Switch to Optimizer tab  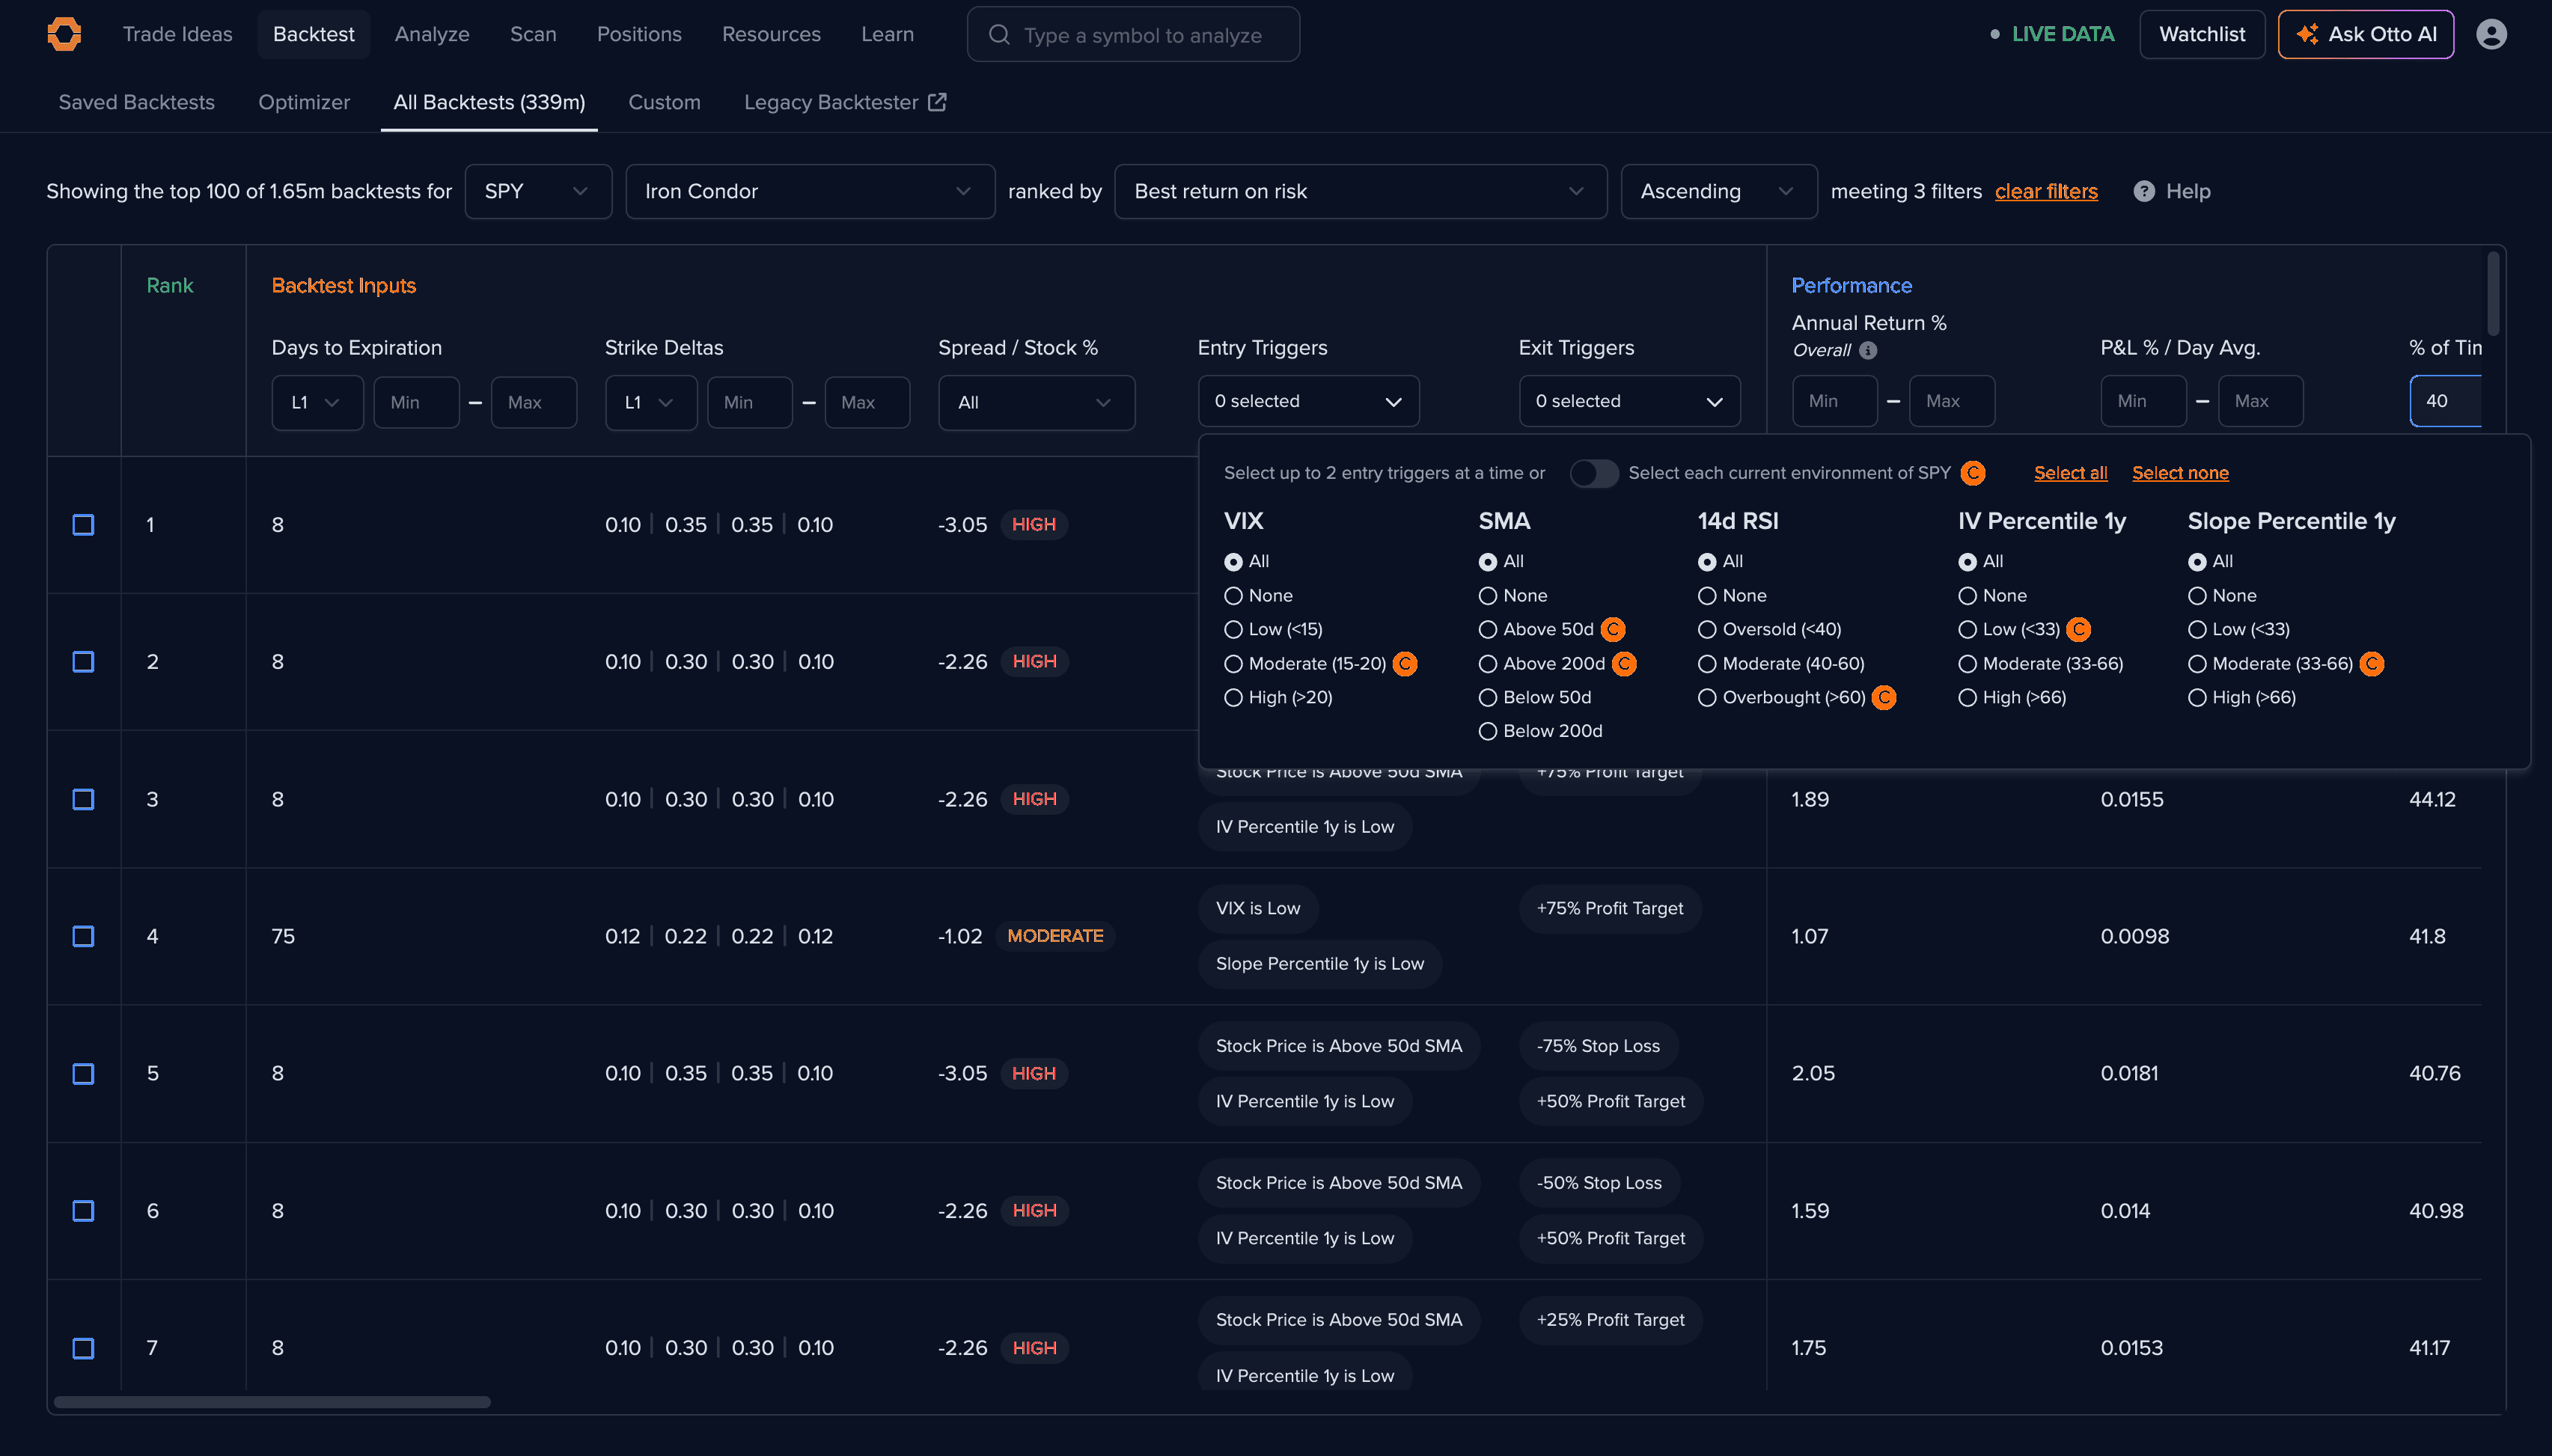(304, 102)
